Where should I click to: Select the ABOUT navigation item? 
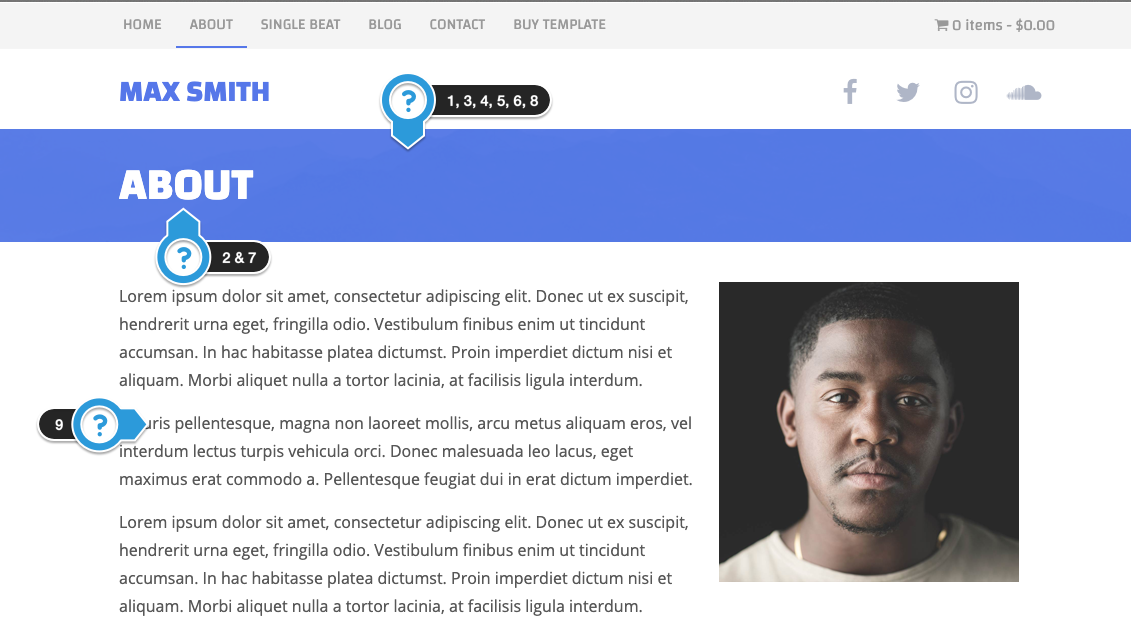click(211, 25)
